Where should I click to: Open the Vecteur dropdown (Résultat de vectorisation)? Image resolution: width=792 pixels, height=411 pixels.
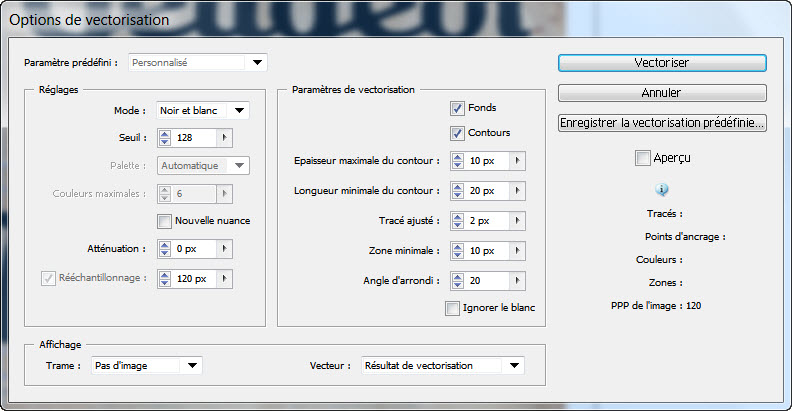443,366
